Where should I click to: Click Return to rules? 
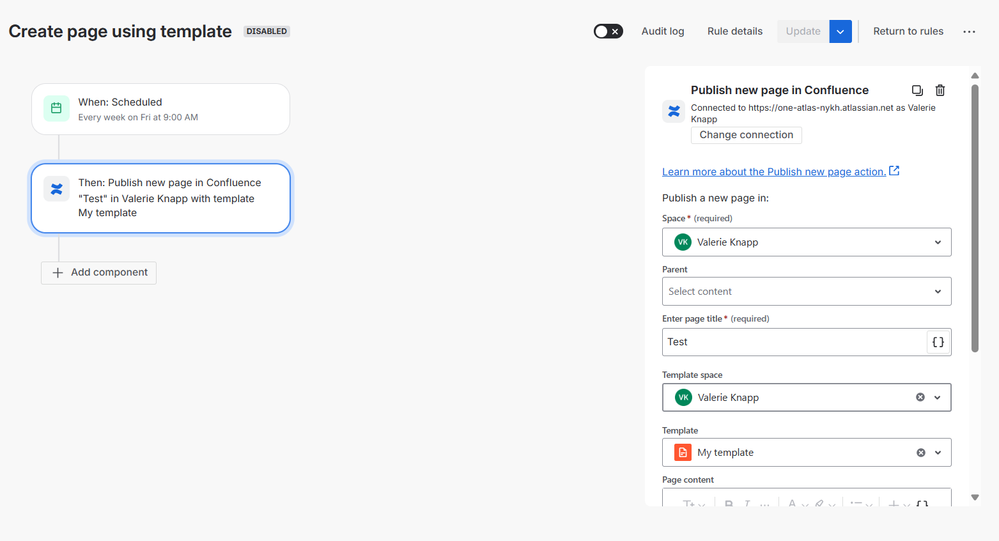click(908, 31)
